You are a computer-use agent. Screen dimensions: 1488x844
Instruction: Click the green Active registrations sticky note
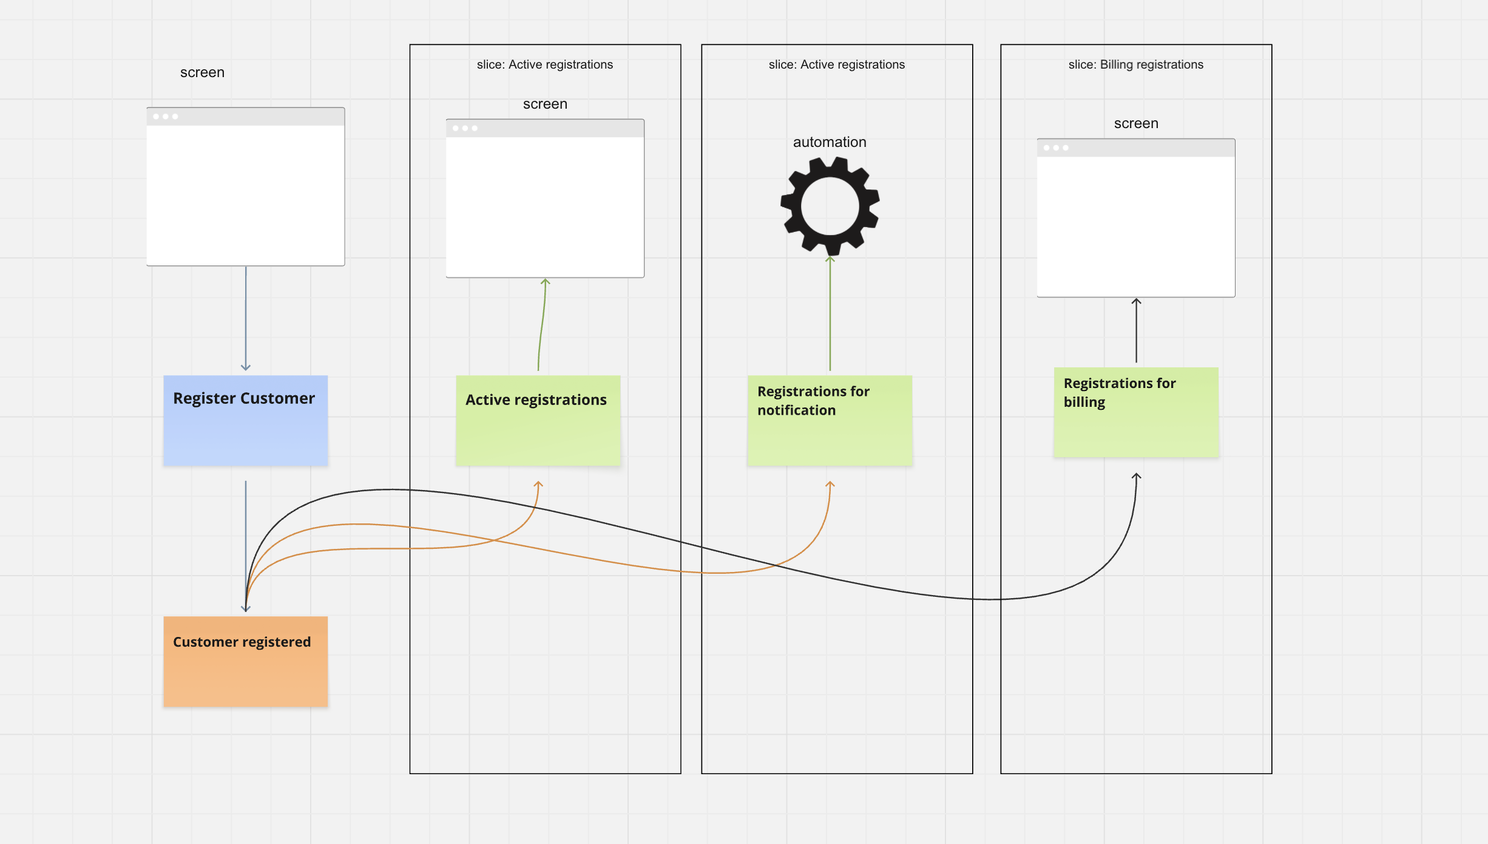click(x=538, y=421)
